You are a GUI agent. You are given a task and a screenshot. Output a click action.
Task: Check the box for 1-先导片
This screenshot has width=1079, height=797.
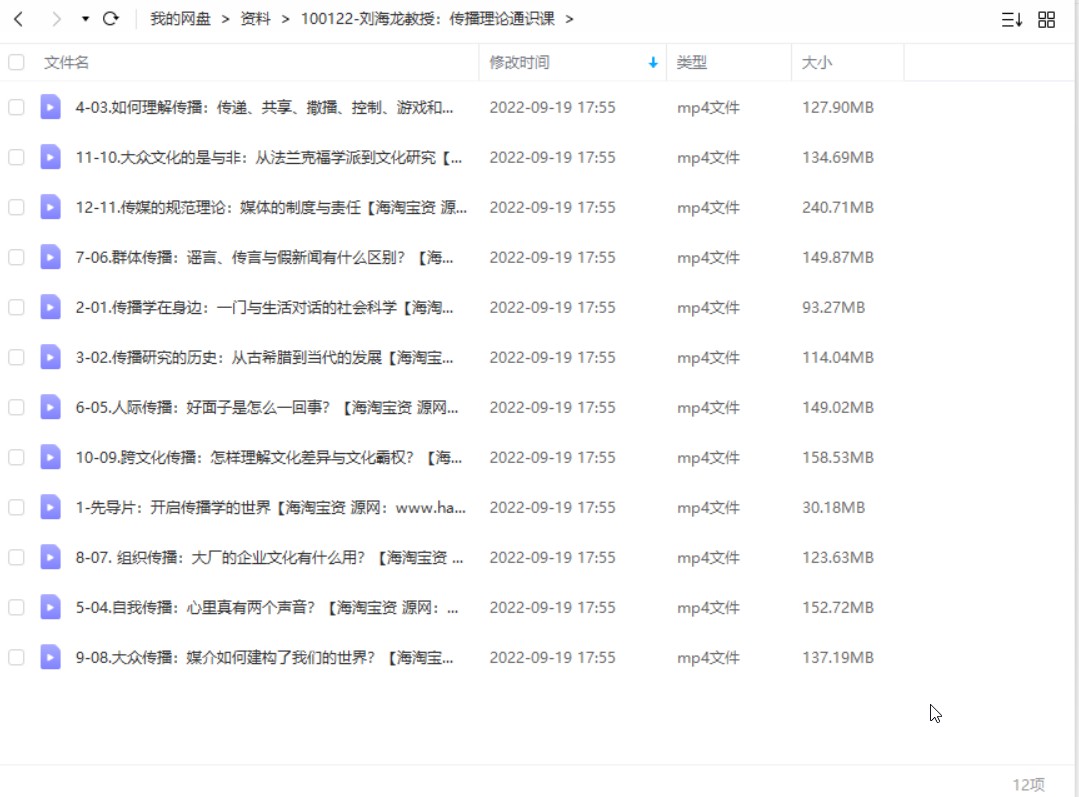coord(17,507)
